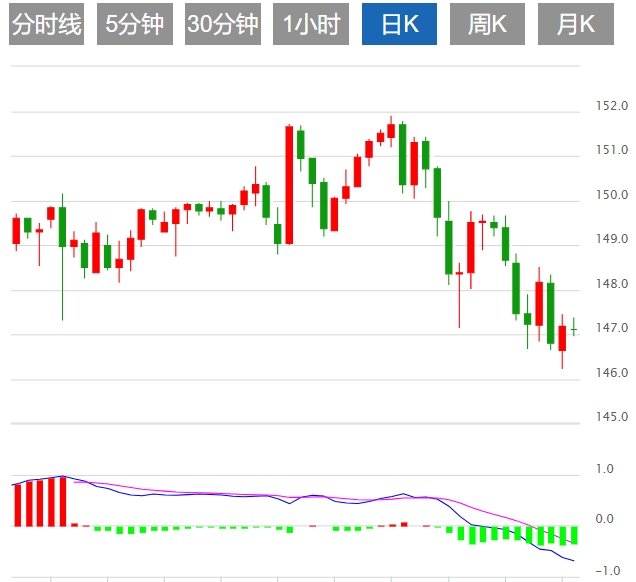This screenshot has width=636, height=582.
Task: Switch to the 周K weekly tab
Action: click(487, 24)
